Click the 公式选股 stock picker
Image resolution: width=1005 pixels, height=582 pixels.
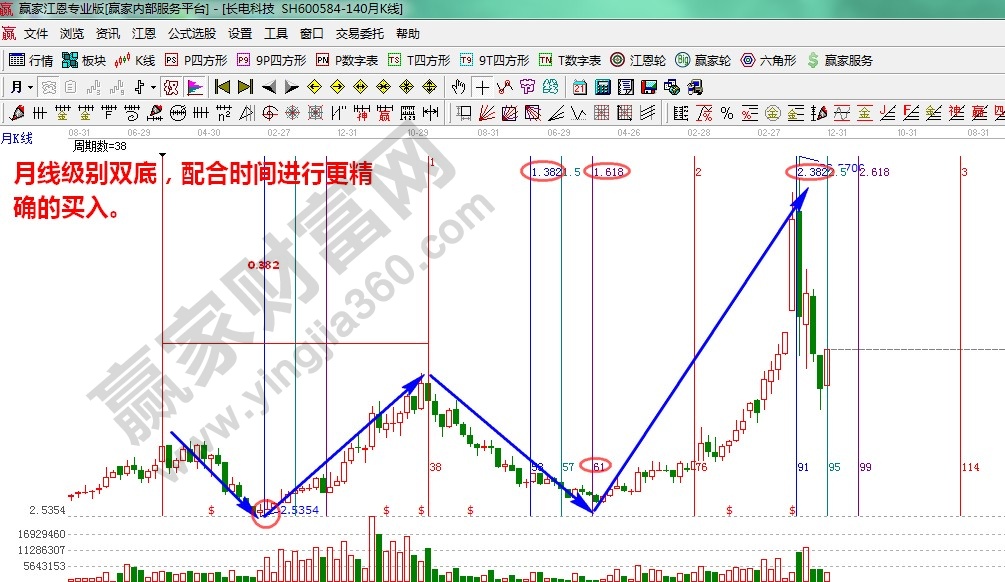(x=193, y=33)
